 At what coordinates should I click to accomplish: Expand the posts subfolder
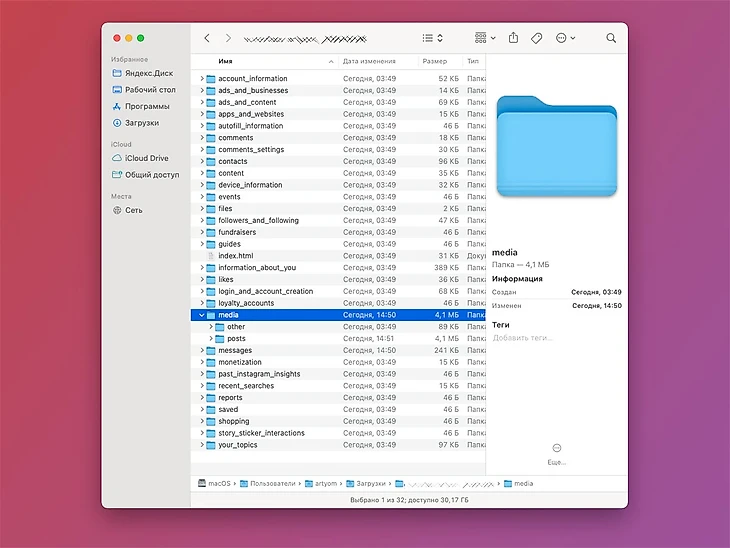click(x=211, y=339)
